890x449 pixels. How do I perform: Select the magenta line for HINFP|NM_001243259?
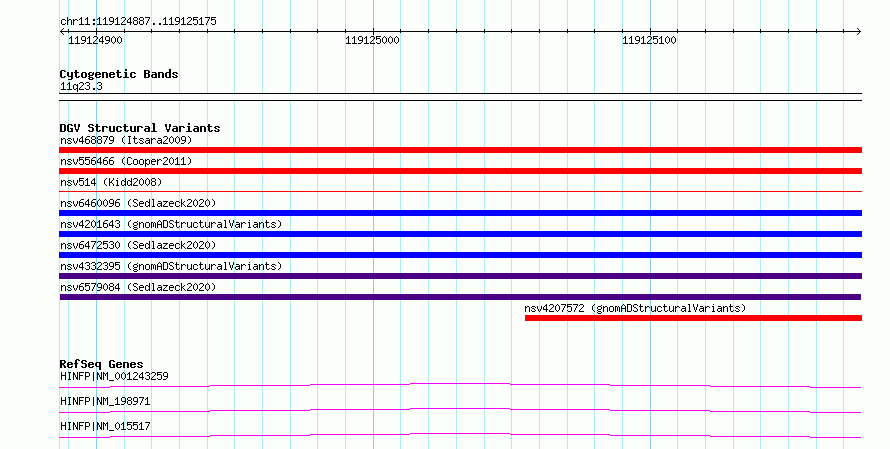pos(460,385)
